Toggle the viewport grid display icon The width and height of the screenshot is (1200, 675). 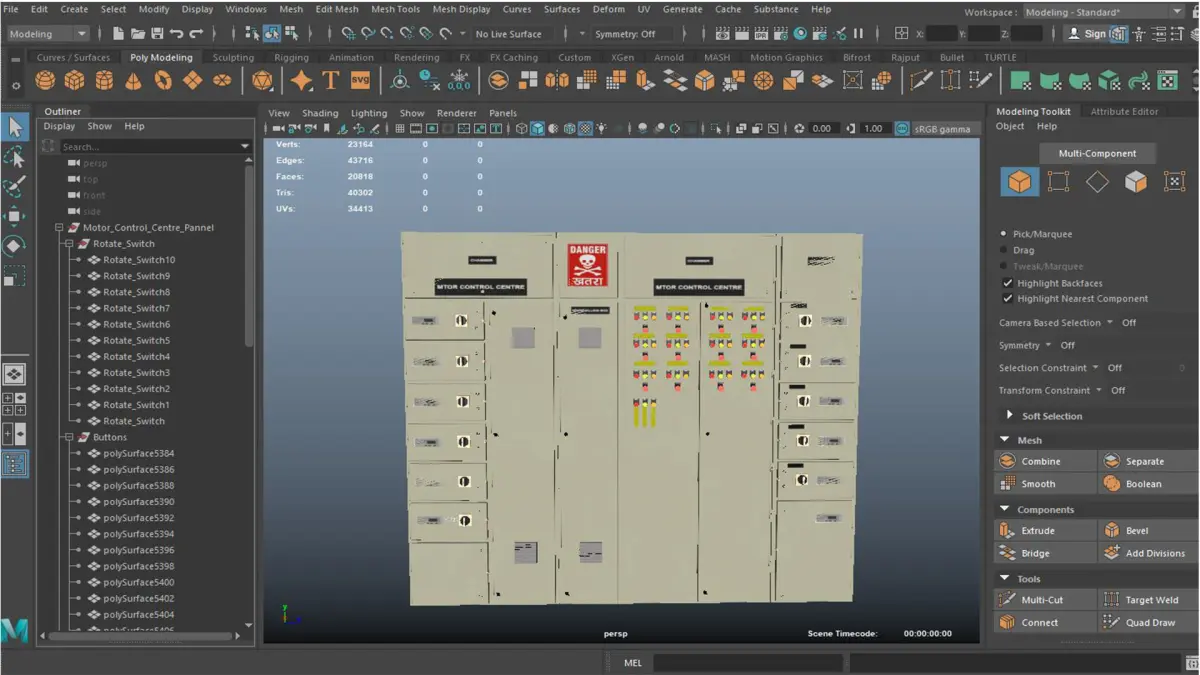400,129
